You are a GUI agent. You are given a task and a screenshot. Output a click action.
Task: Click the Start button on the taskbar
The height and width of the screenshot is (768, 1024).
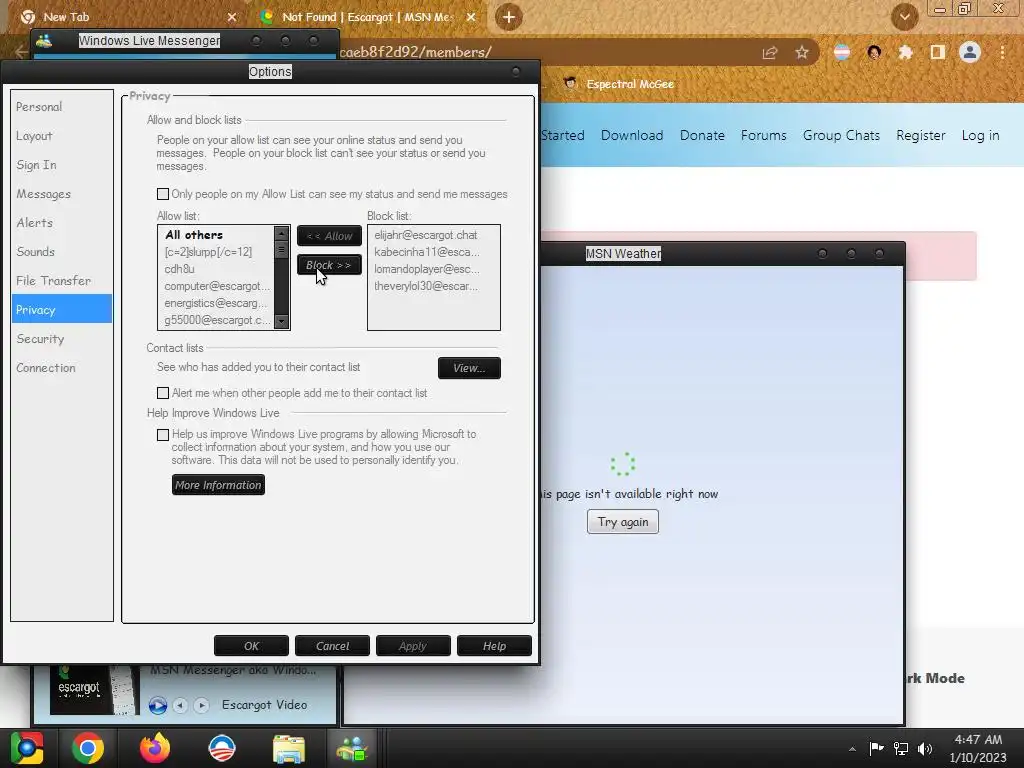tap(26, 748)
